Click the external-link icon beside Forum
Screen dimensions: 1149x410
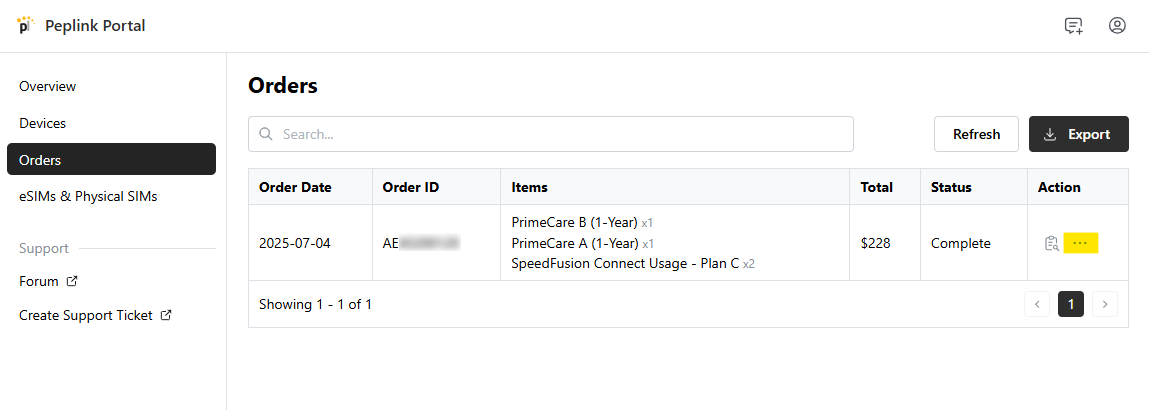72,282
